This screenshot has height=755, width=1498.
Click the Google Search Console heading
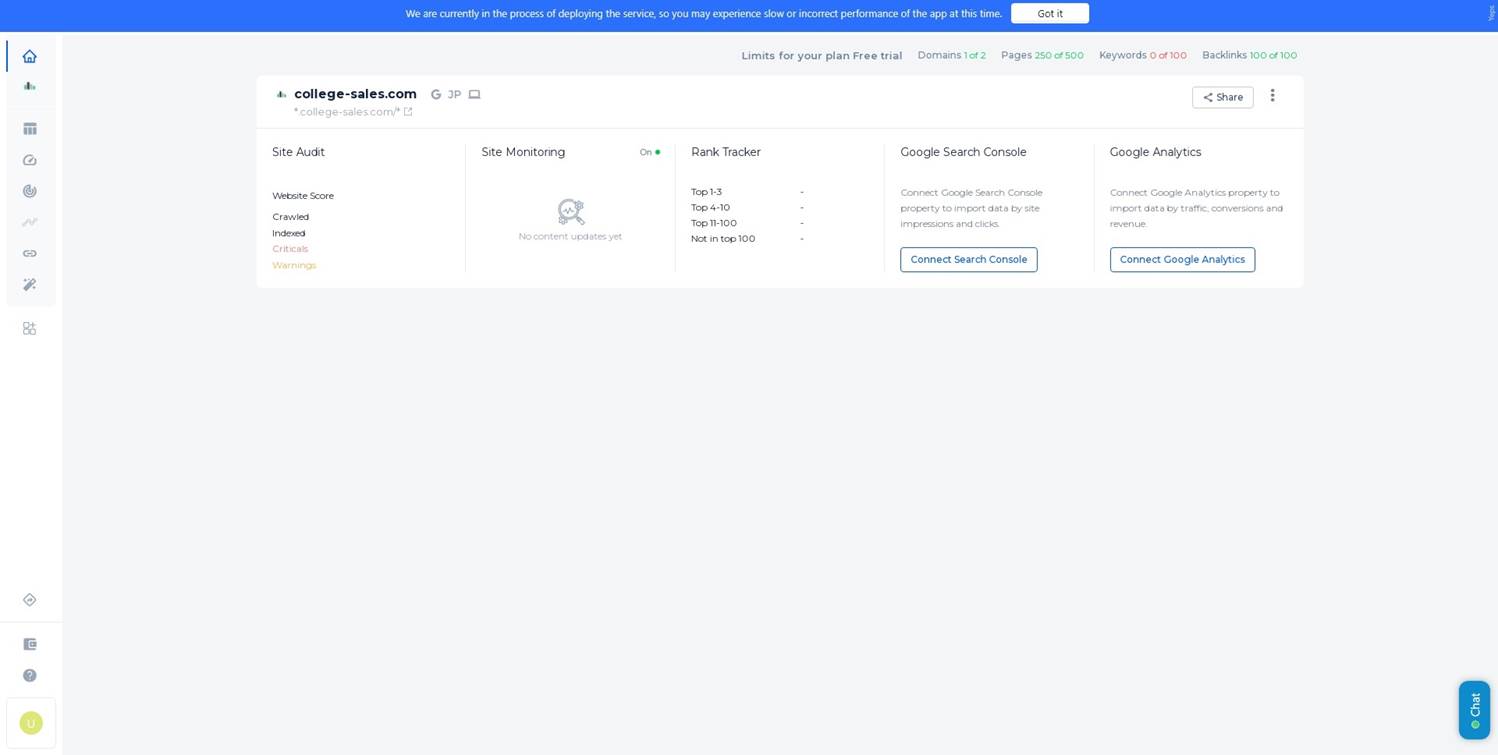963,152
